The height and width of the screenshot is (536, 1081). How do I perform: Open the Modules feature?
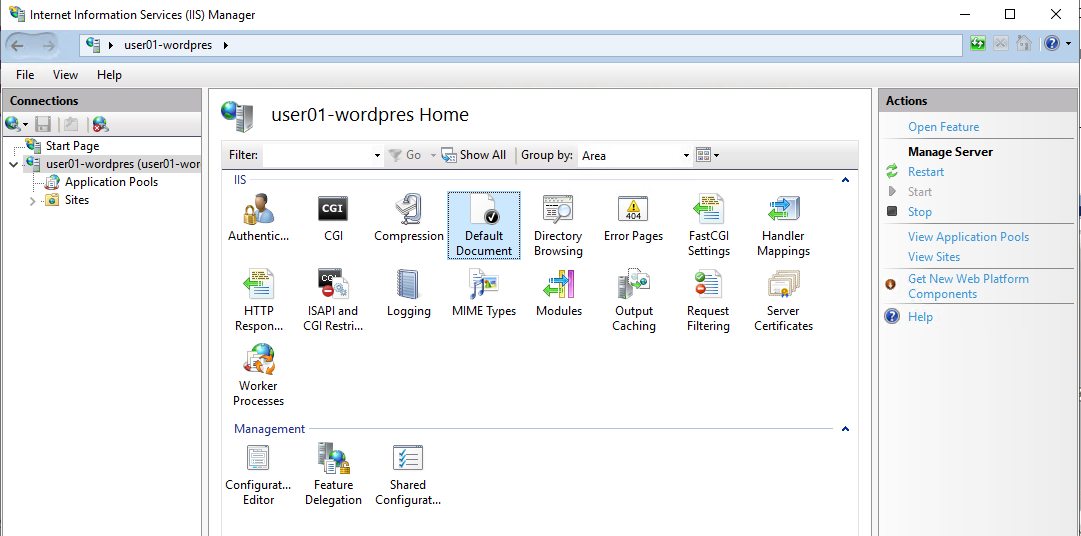coord(558,294)
